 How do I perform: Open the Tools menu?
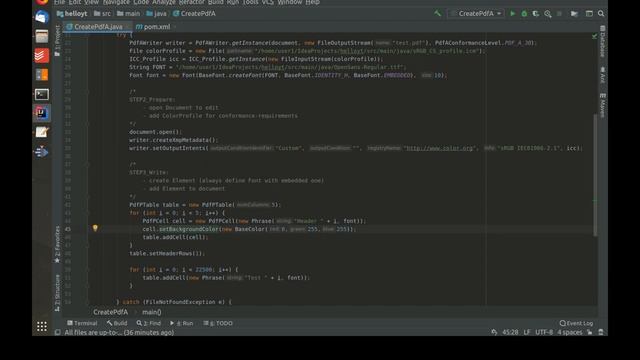point(251,2)
